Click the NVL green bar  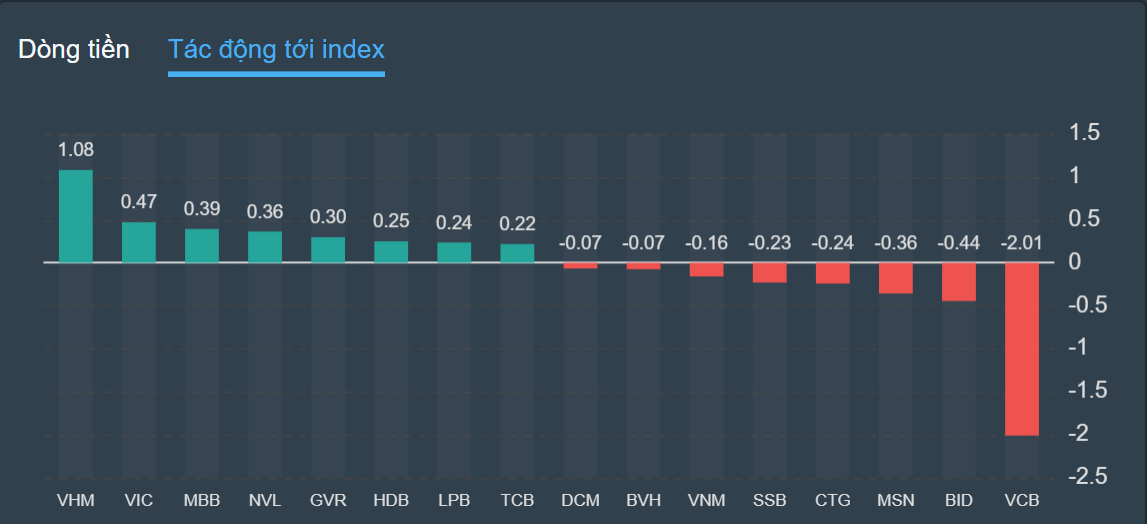[x=265, y=247]
